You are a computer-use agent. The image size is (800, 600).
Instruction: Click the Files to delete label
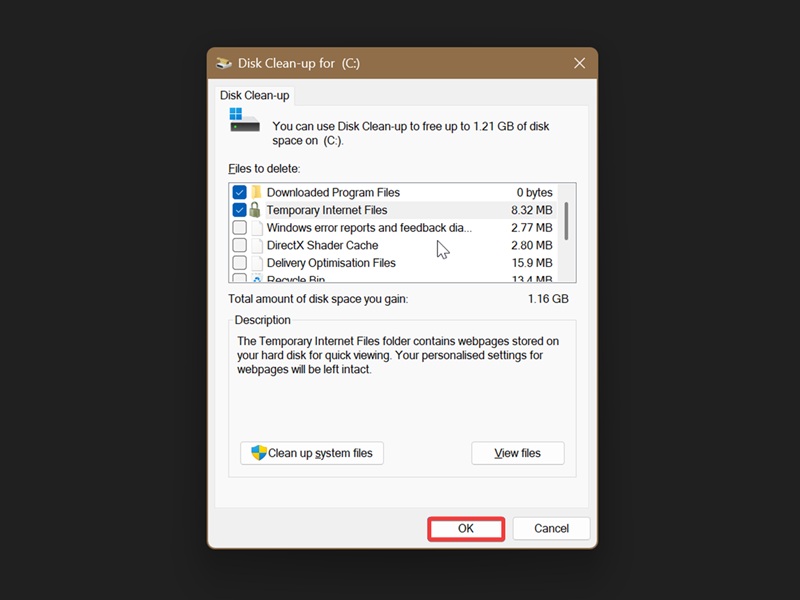tap(264, 169)
